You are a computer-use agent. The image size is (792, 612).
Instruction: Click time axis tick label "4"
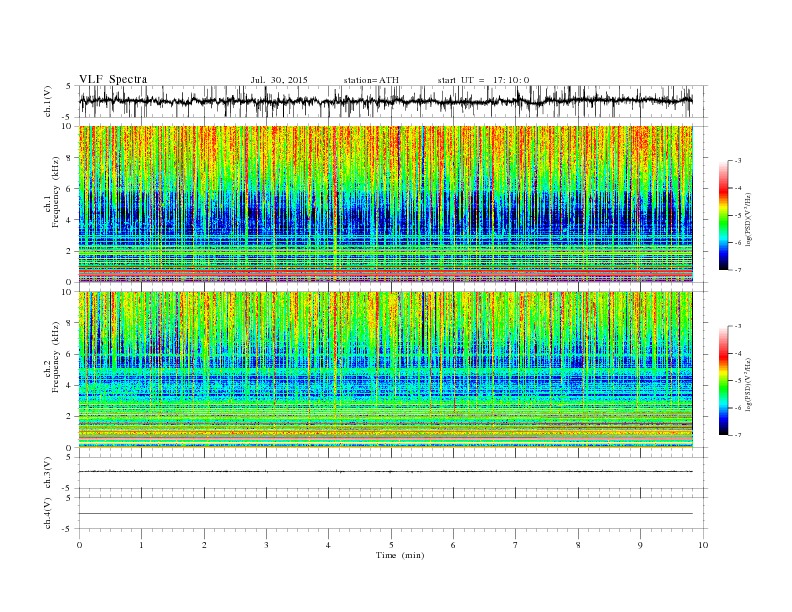[328, 545]
